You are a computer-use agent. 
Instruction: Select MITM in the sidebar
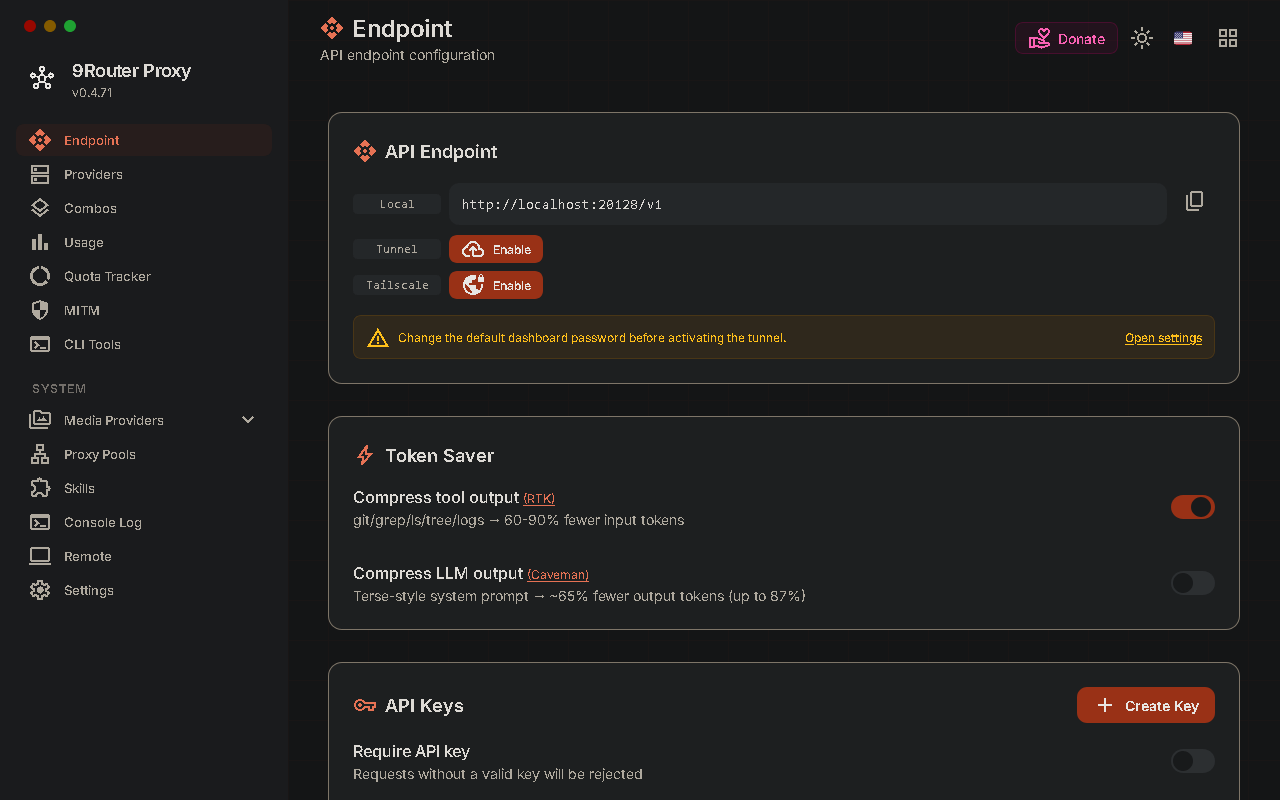(x=144, y=310)
